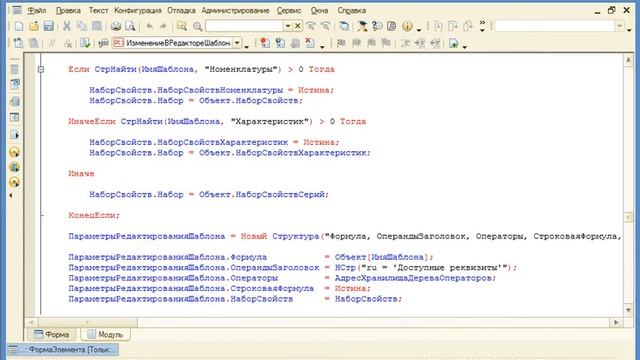Open the Конфигурация menu
Viewport: 640px width, 360px height.
click(x=138, y=11)
